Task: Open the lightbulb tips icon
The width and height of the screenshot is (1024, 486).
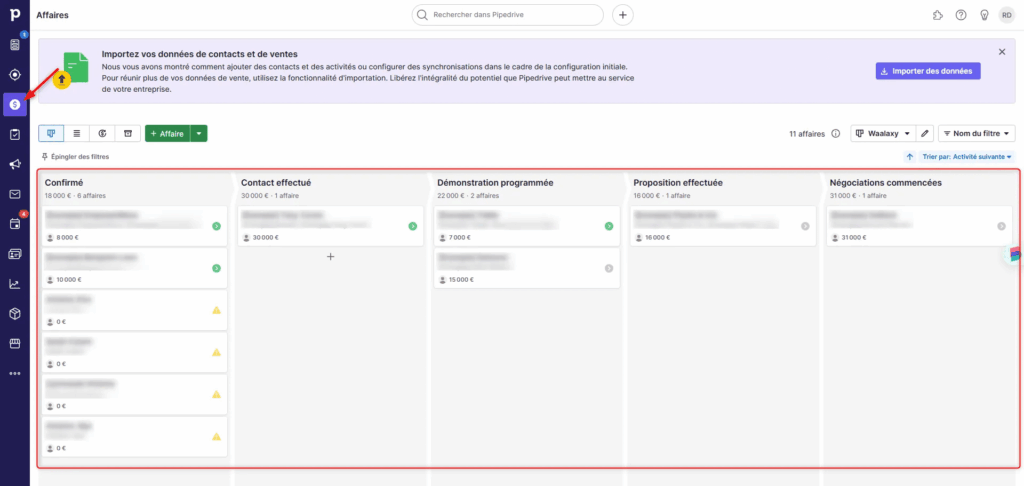Action: (984, 15)
